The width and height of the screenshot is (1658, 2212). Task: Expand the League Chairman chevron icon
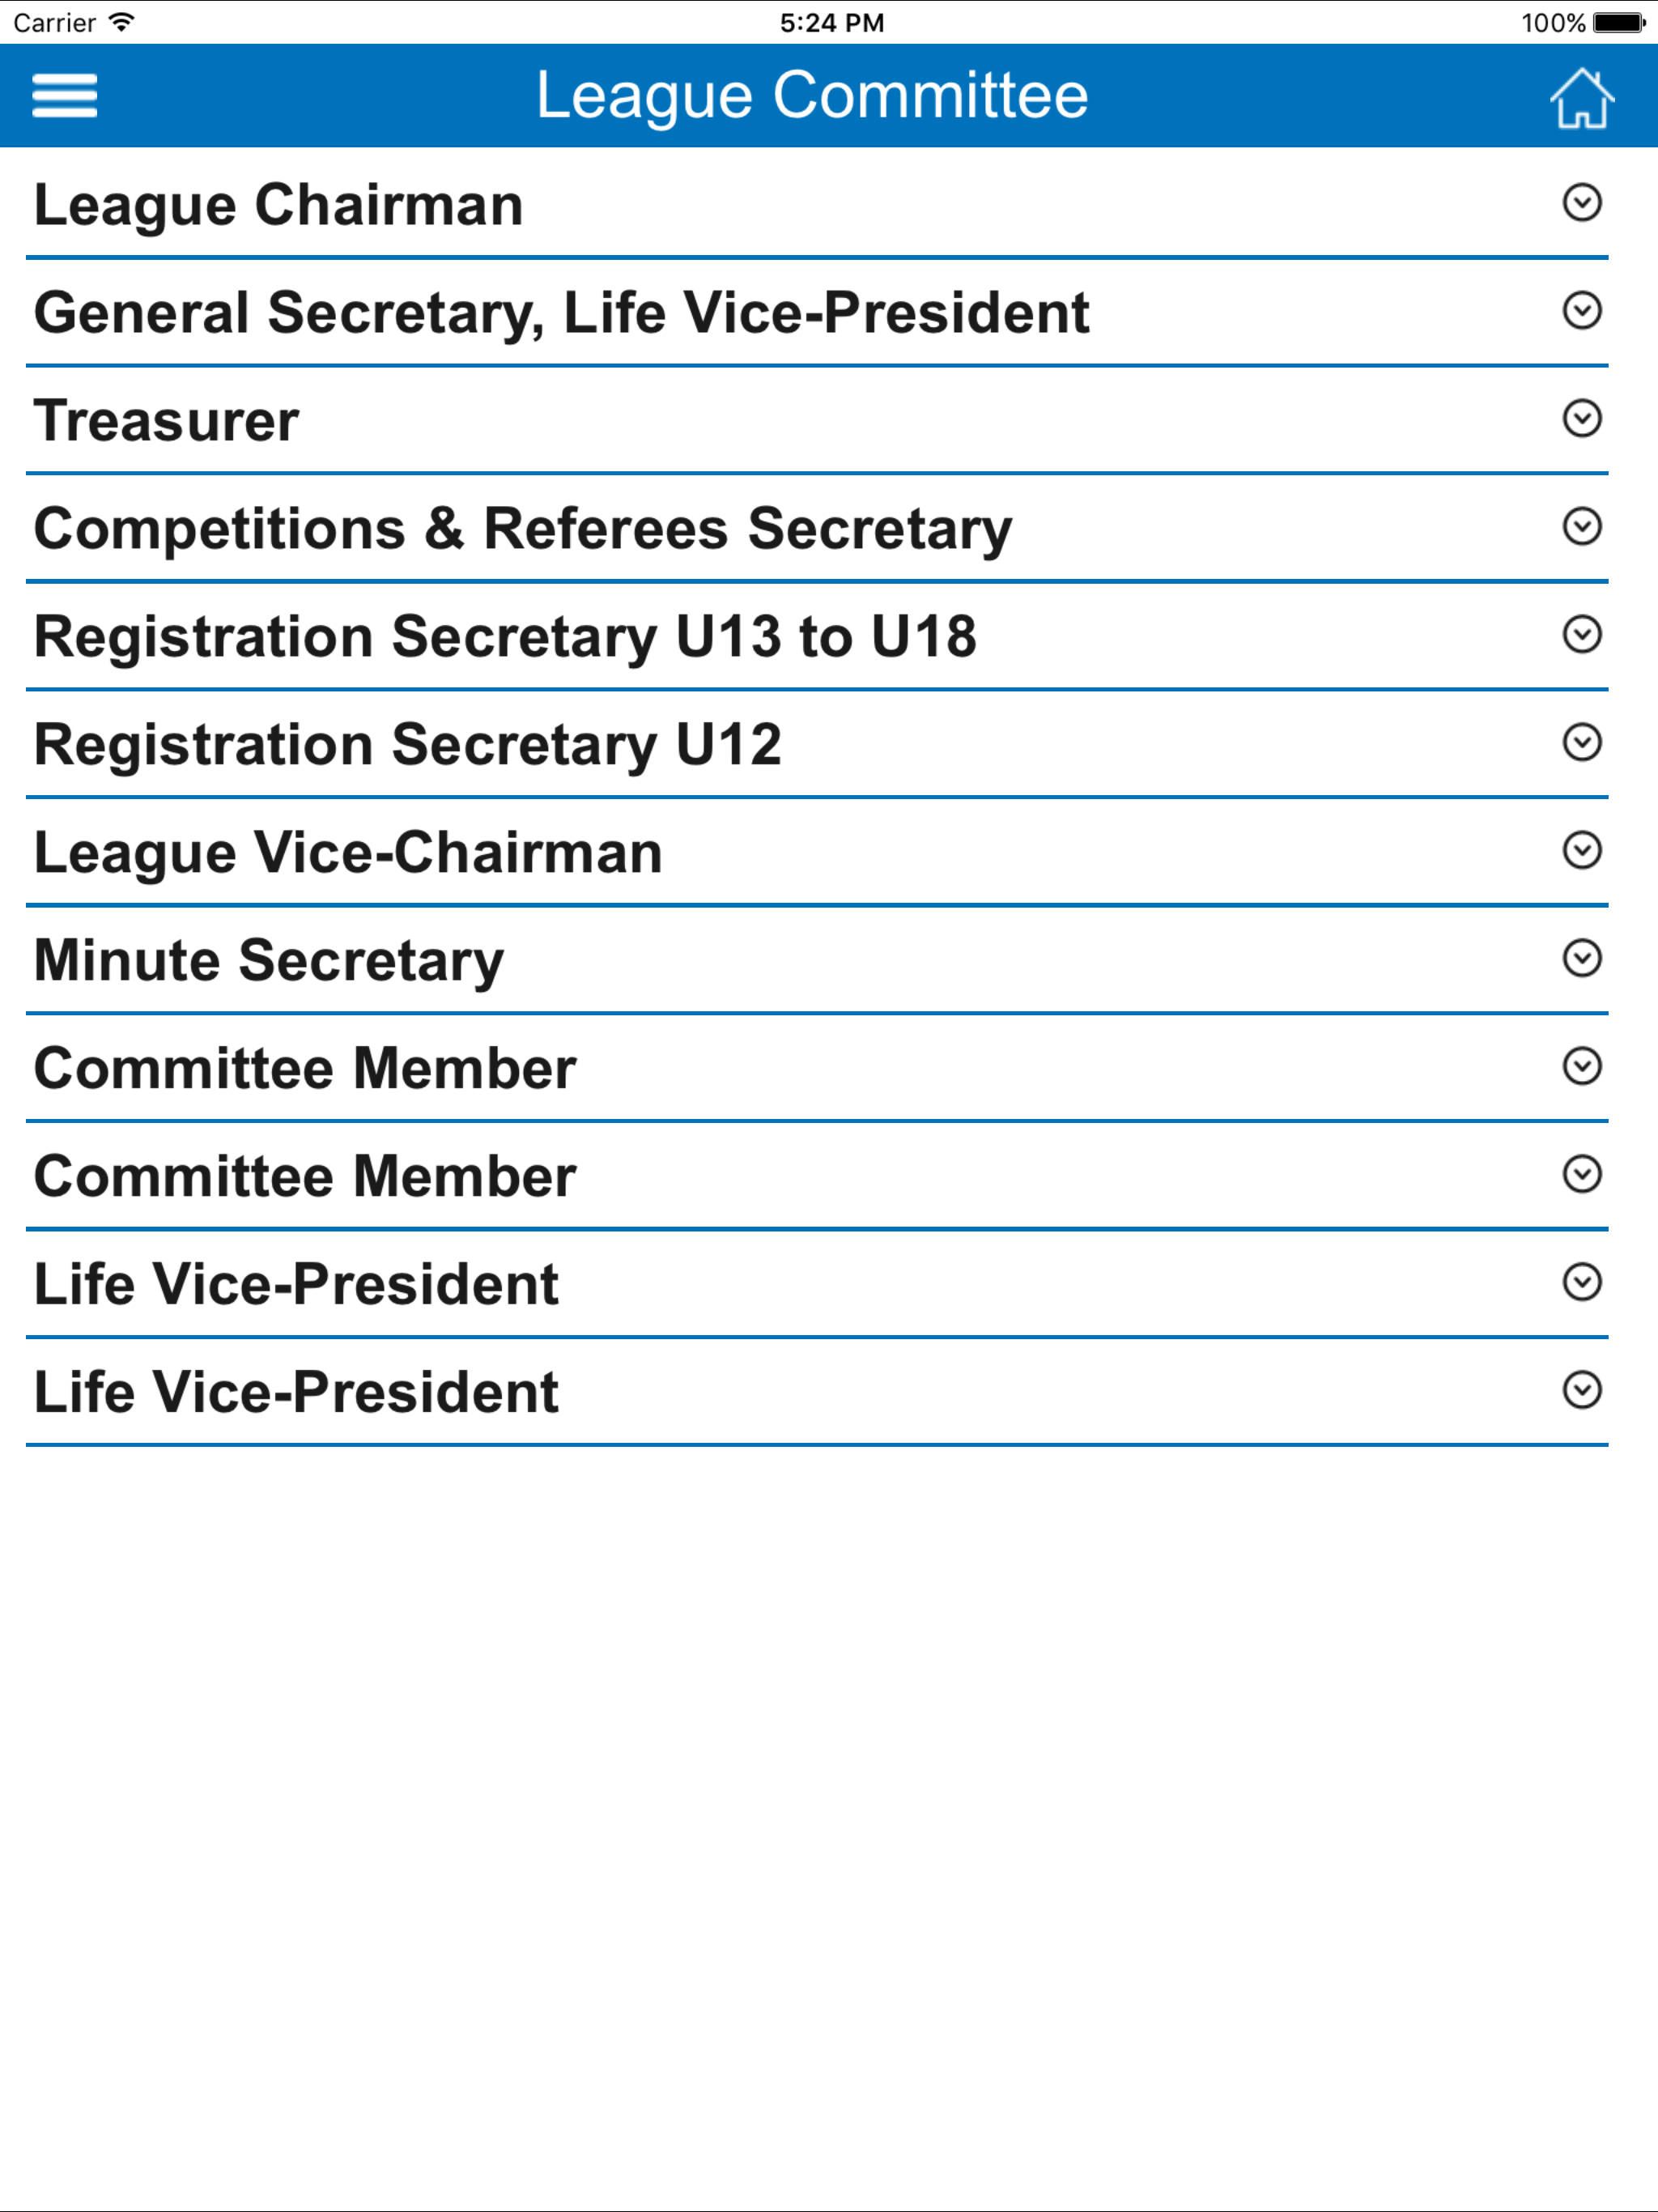[1582, 203]
